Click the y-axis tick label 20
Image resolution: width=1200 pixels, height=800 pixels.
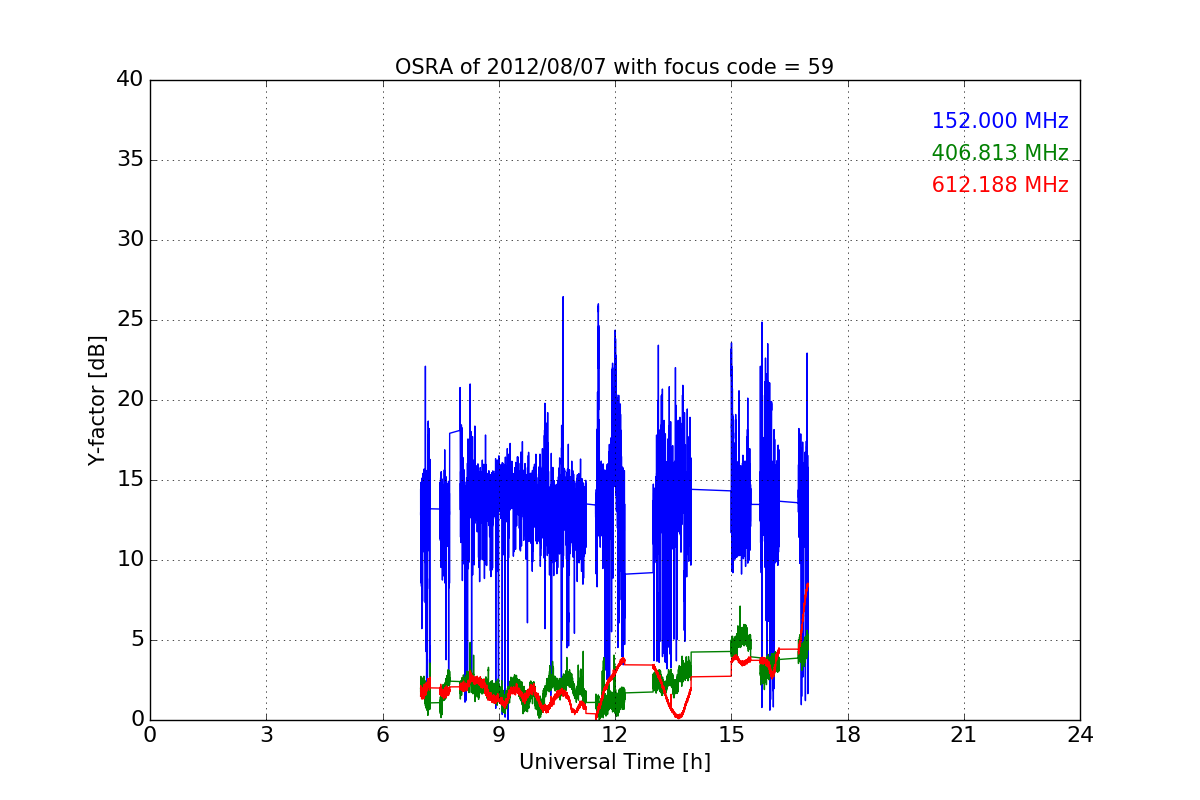129,400
